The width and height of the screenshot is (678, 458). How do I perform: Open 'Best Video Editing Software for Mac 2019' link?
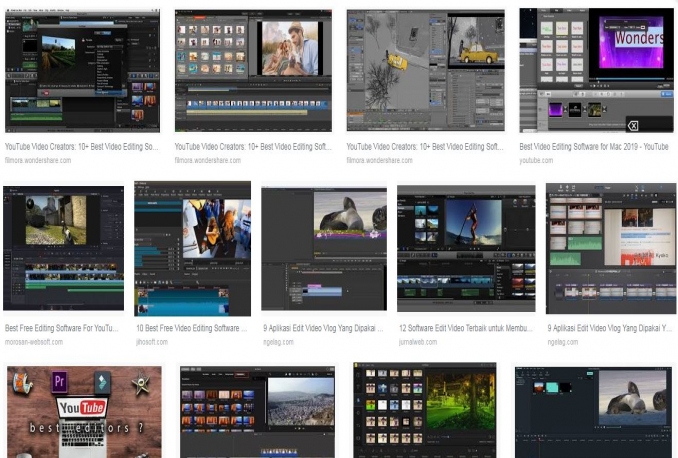[593, 146]
